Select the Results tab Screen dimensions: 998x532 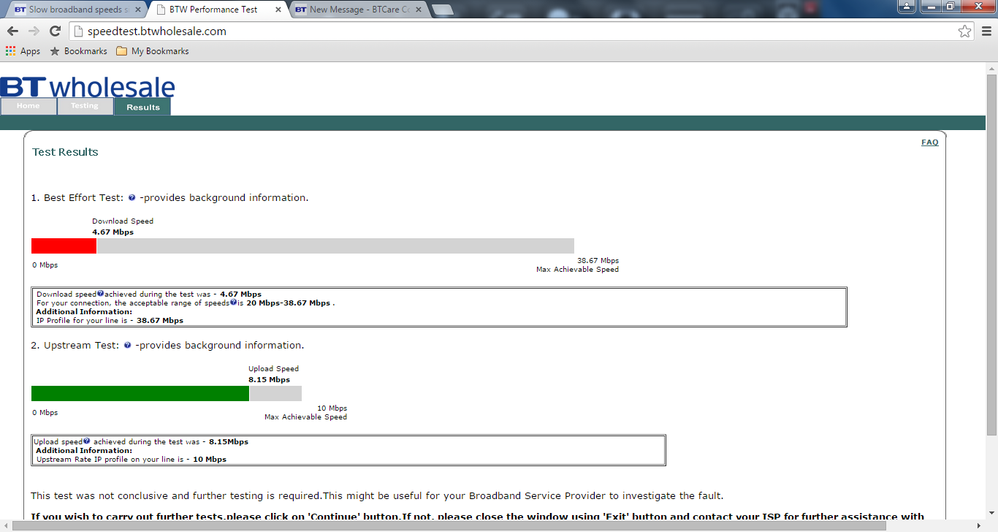(x=143, y=107)
